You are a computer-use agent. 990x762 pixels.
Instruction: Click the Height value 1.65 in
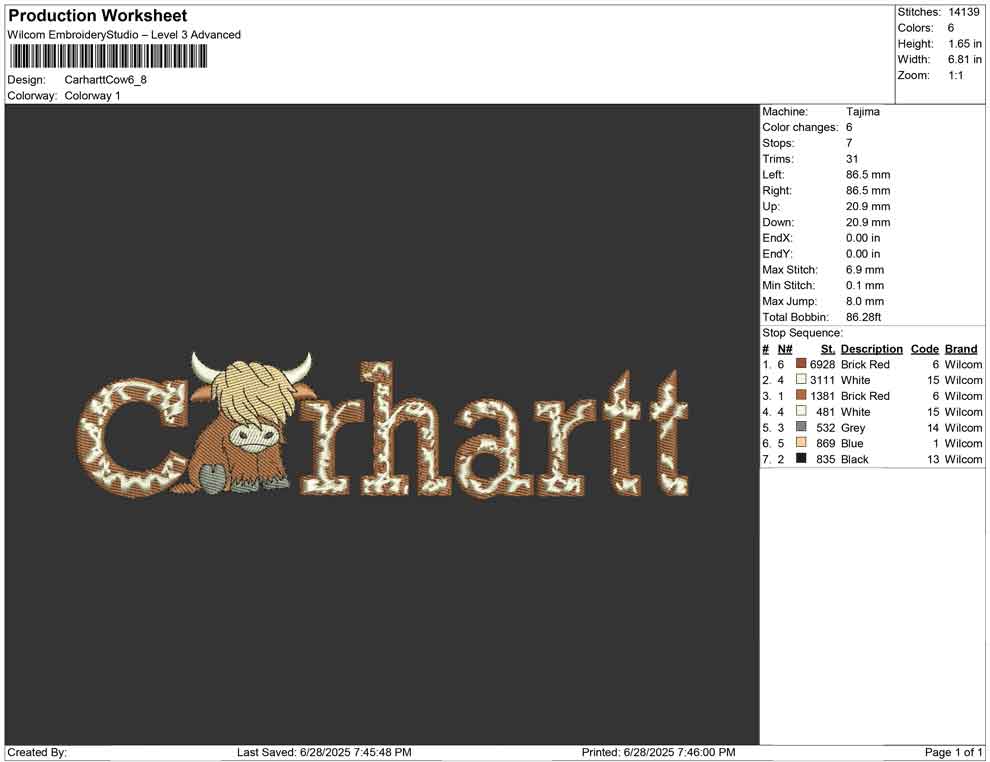point(965,44)
